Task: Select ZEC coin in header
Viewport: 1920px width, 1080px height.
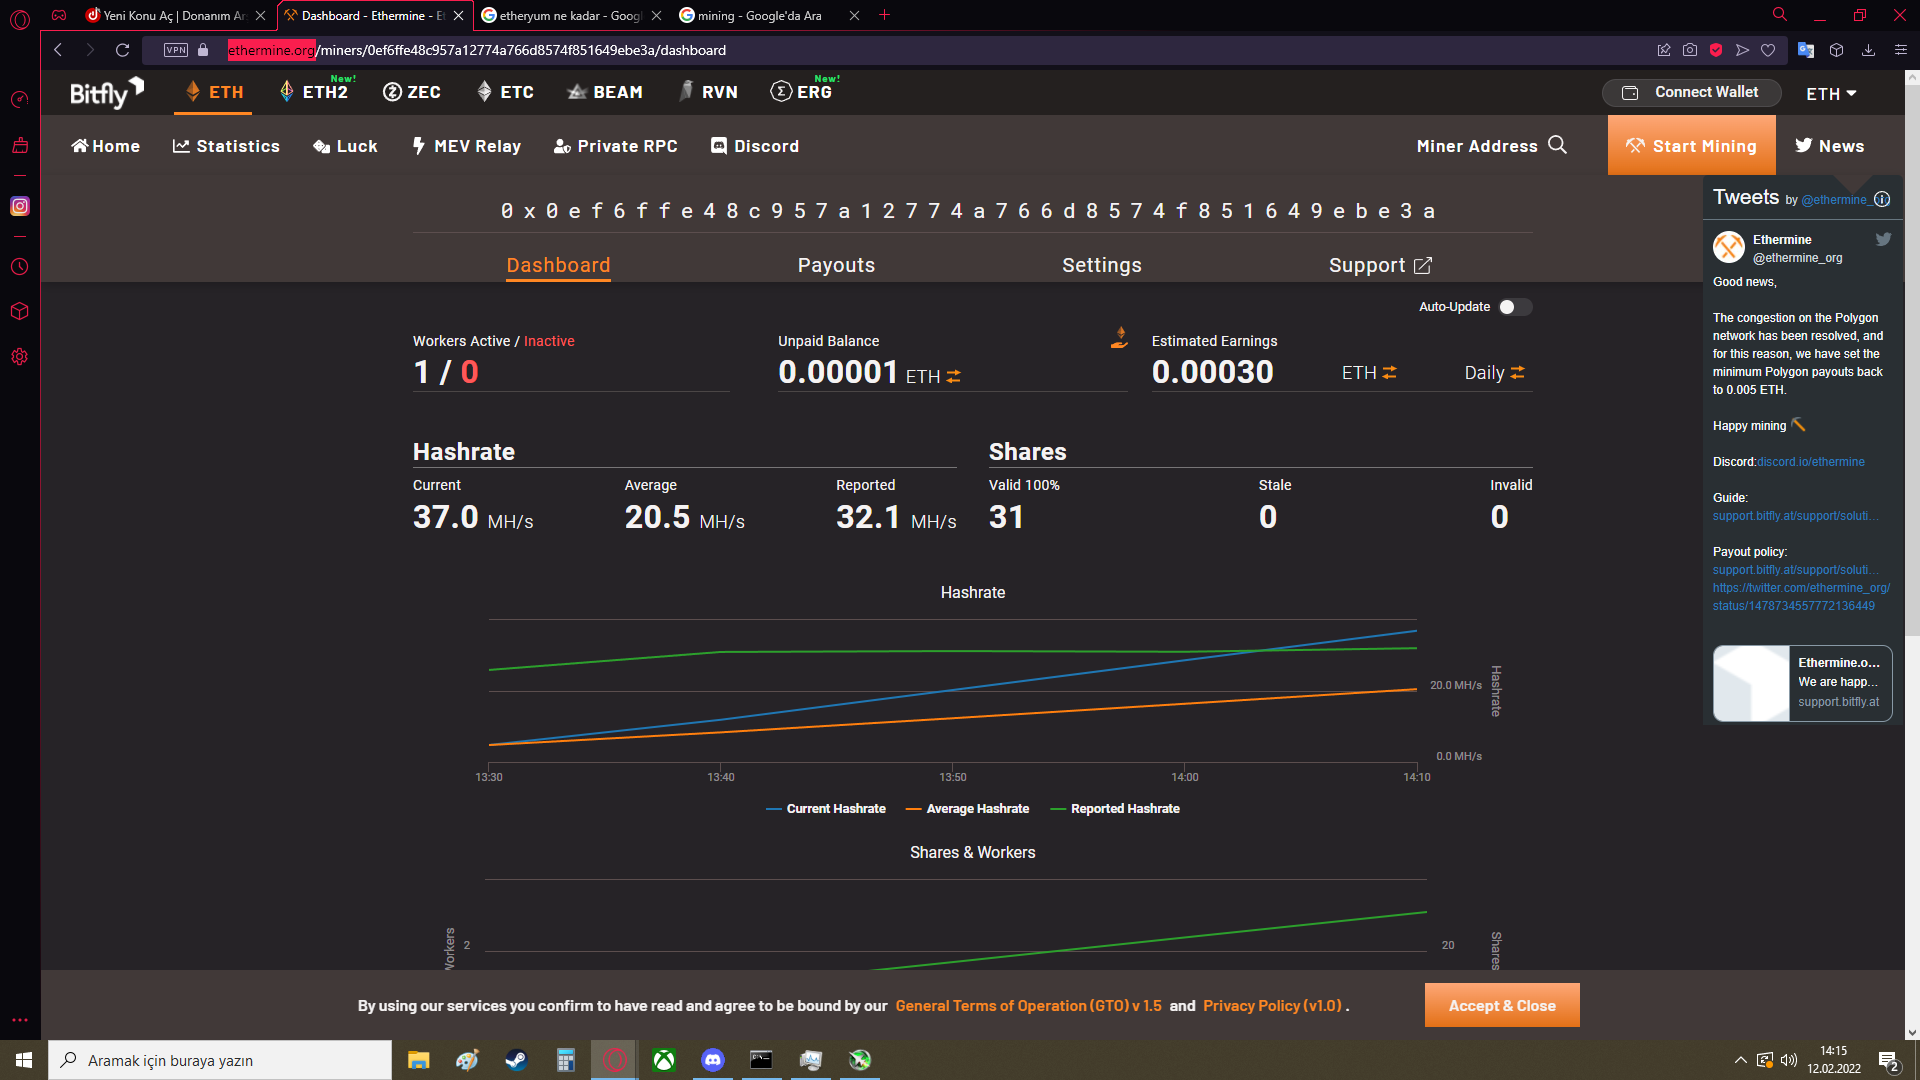Action: [x=412, y=92]
